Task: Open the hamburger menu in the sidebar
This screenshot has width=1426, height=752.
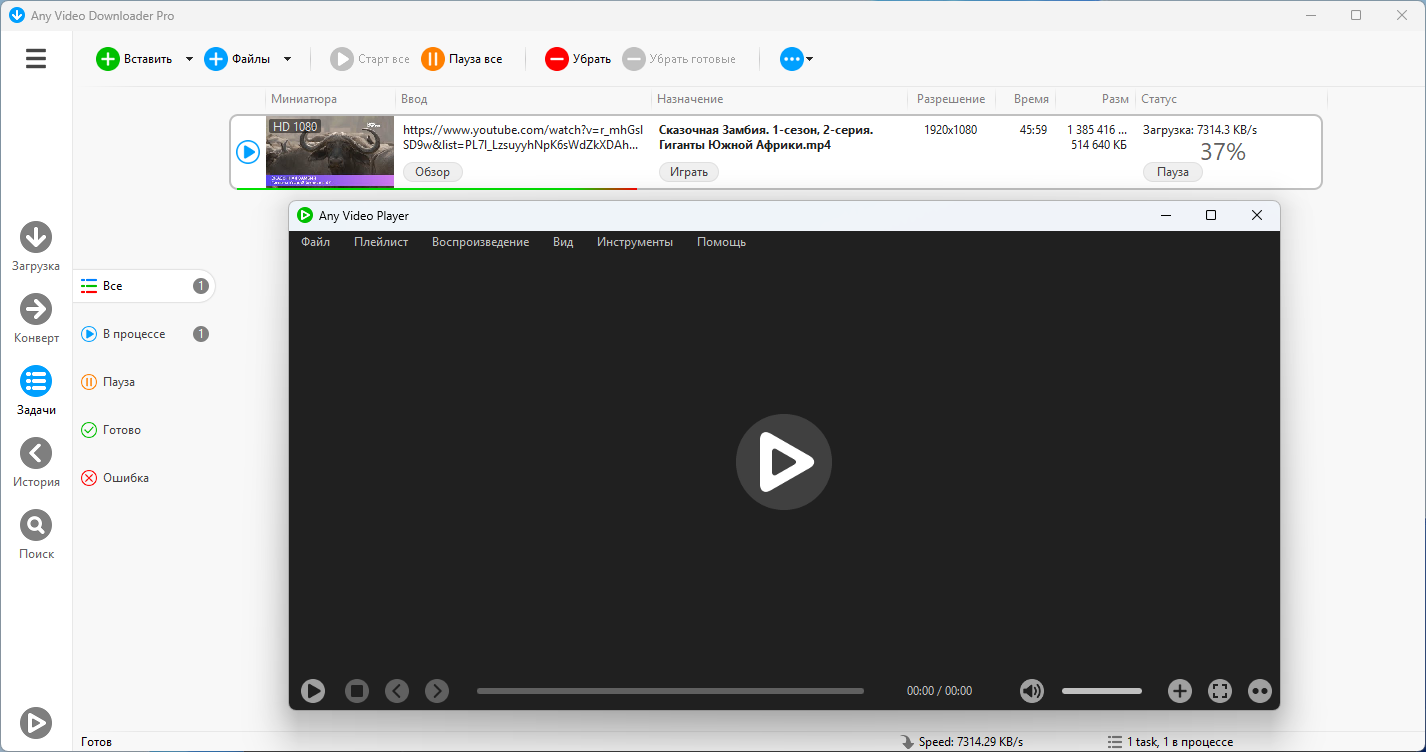Action: point(36,59)
